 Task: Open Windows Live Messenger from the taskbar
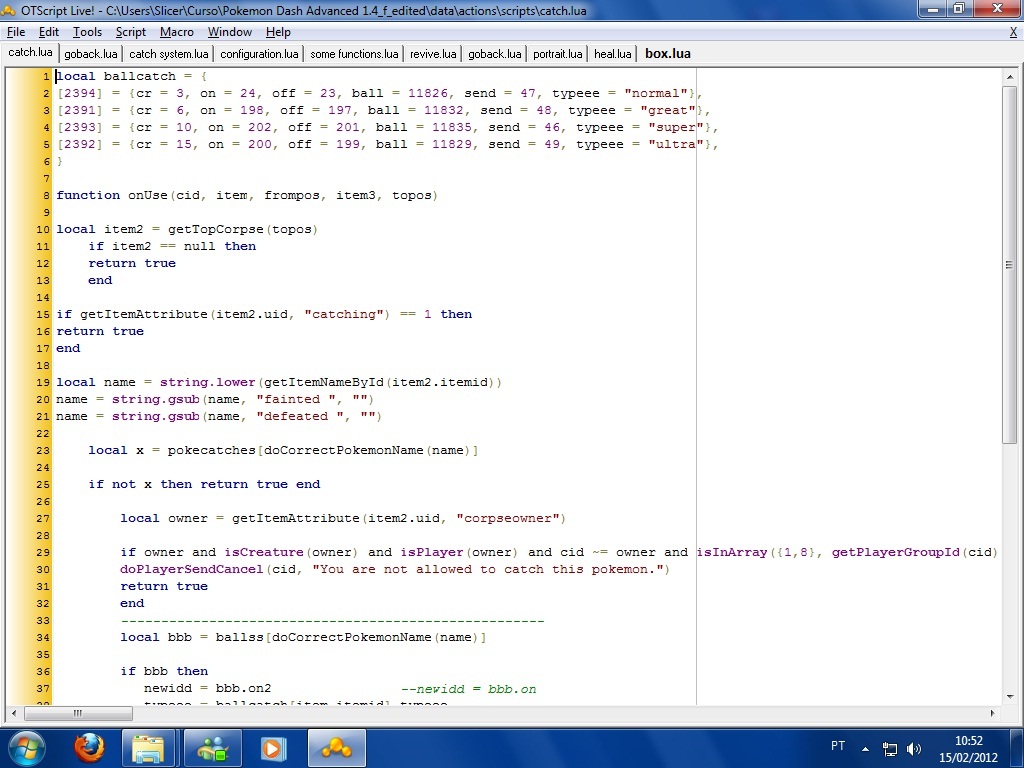point(212,748)
